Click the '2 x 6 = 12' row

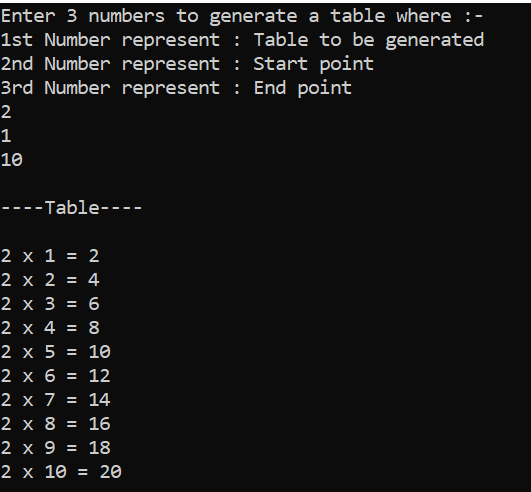tap(56, 376)
